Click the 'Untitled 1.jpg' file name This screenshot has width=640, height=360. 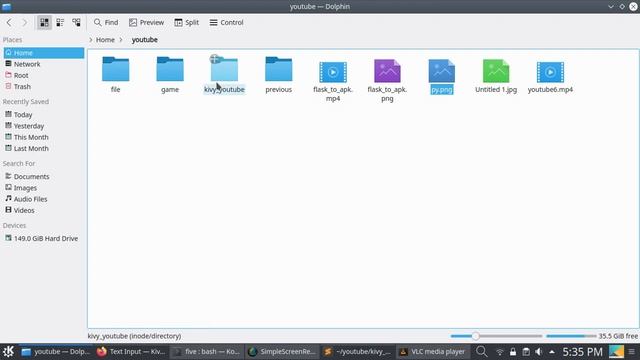click(x=496, y=89)
